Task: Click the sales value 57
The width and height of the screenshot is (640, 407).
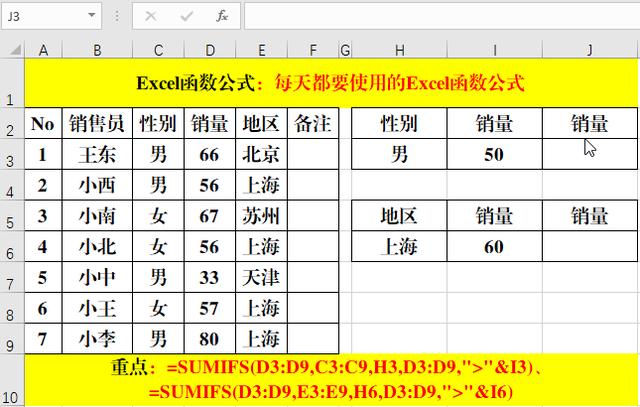Action: pyautogui.click(x=210, y=308)
